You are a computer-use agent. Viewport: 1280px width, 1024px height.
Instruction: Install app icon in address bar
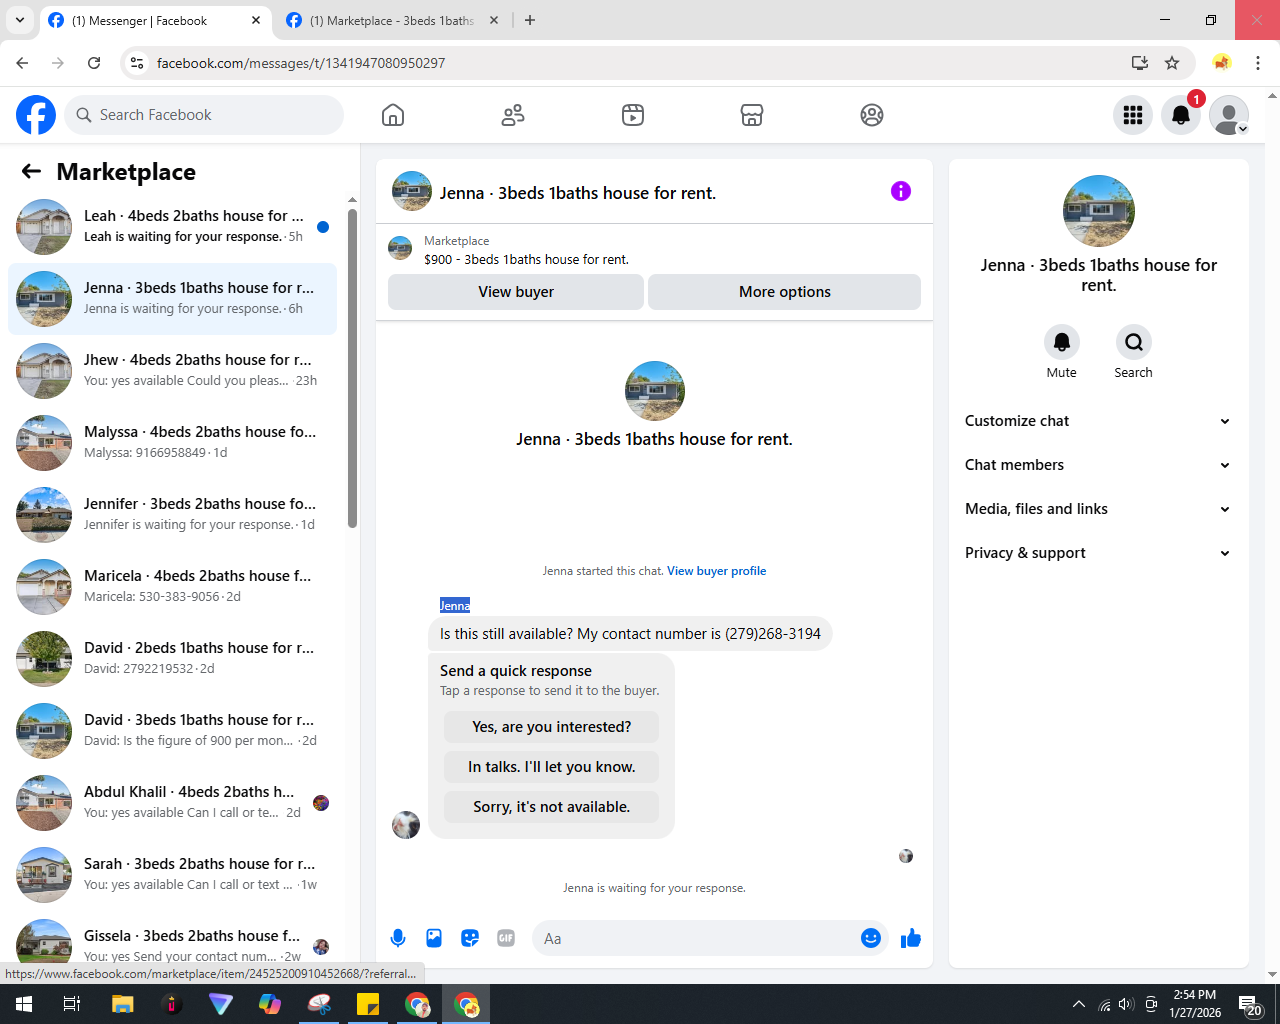click(1139, 63)
